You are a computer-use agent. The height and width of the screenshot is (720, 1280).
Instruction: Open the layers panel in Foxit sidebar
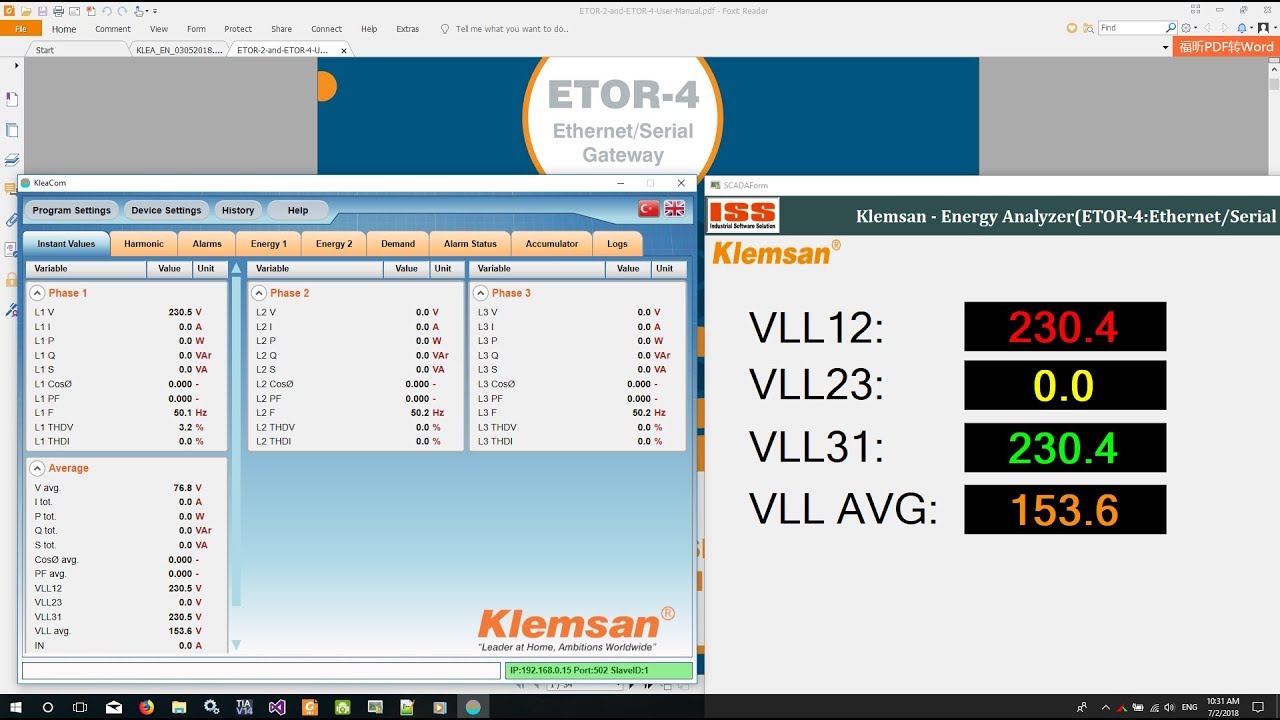pyautogui.click(x=12, y=160)
